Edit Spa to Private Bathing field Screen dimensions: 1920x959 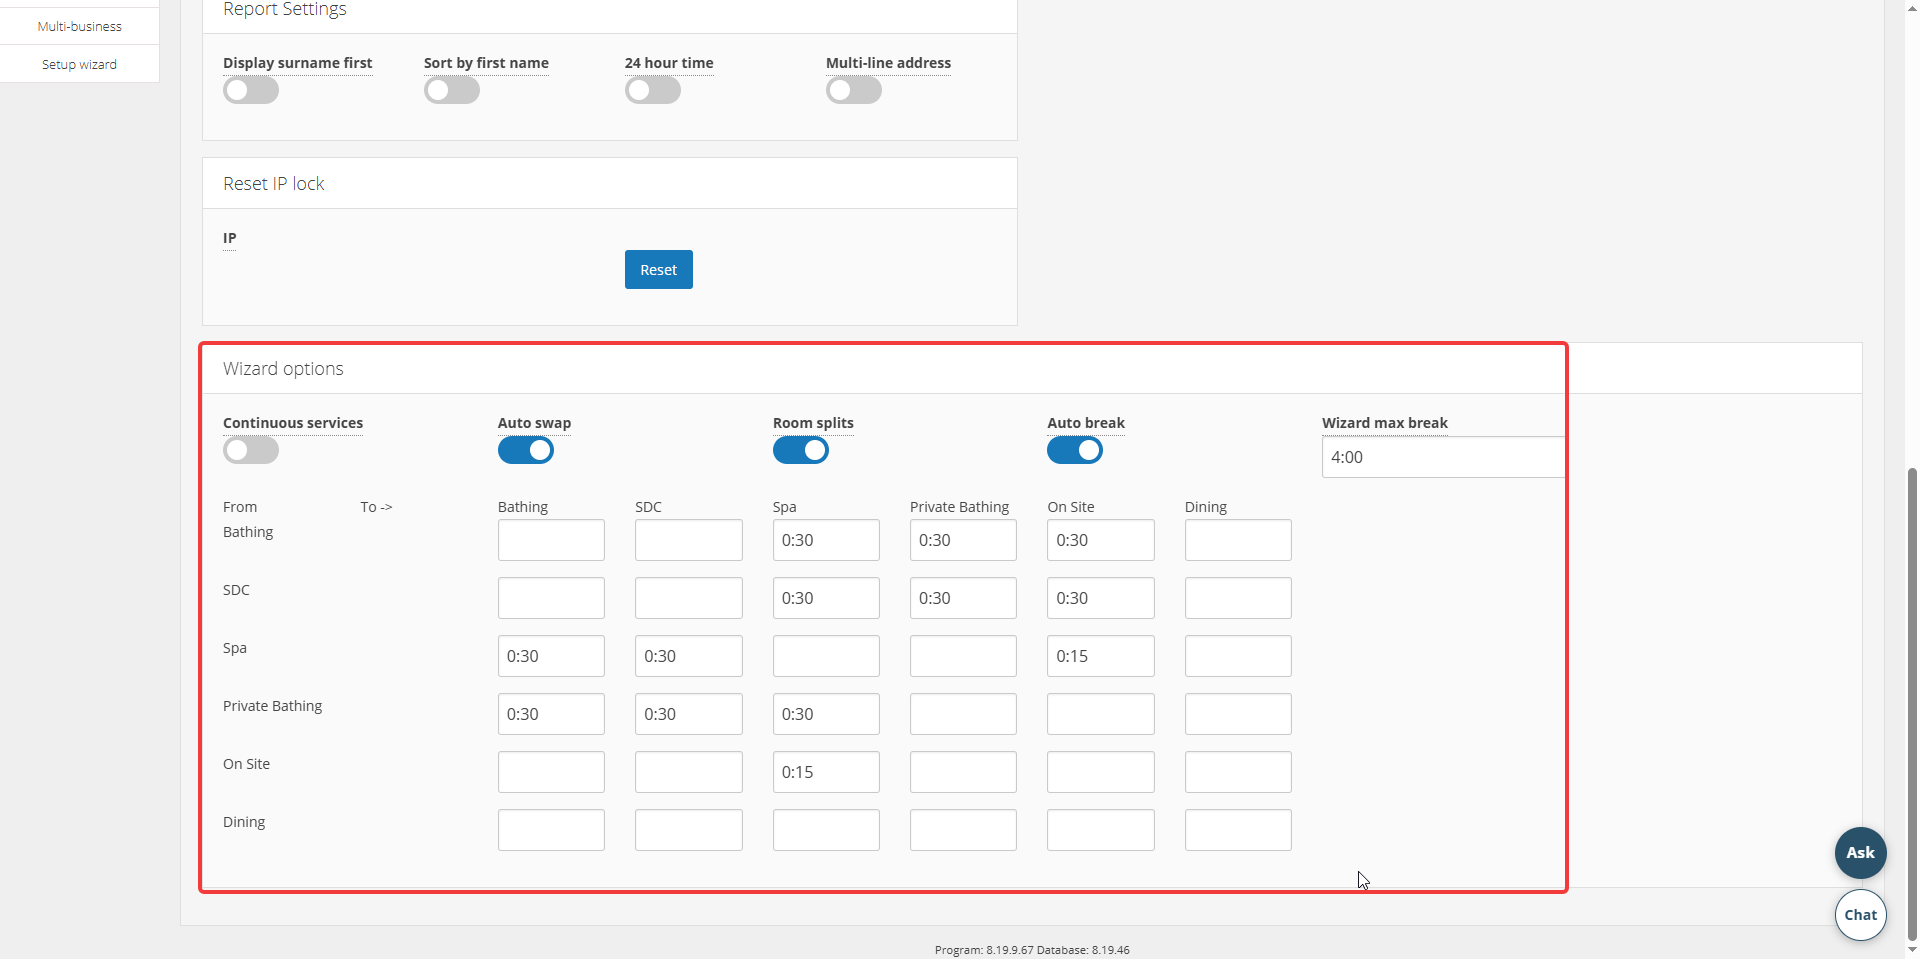(963, 656)
